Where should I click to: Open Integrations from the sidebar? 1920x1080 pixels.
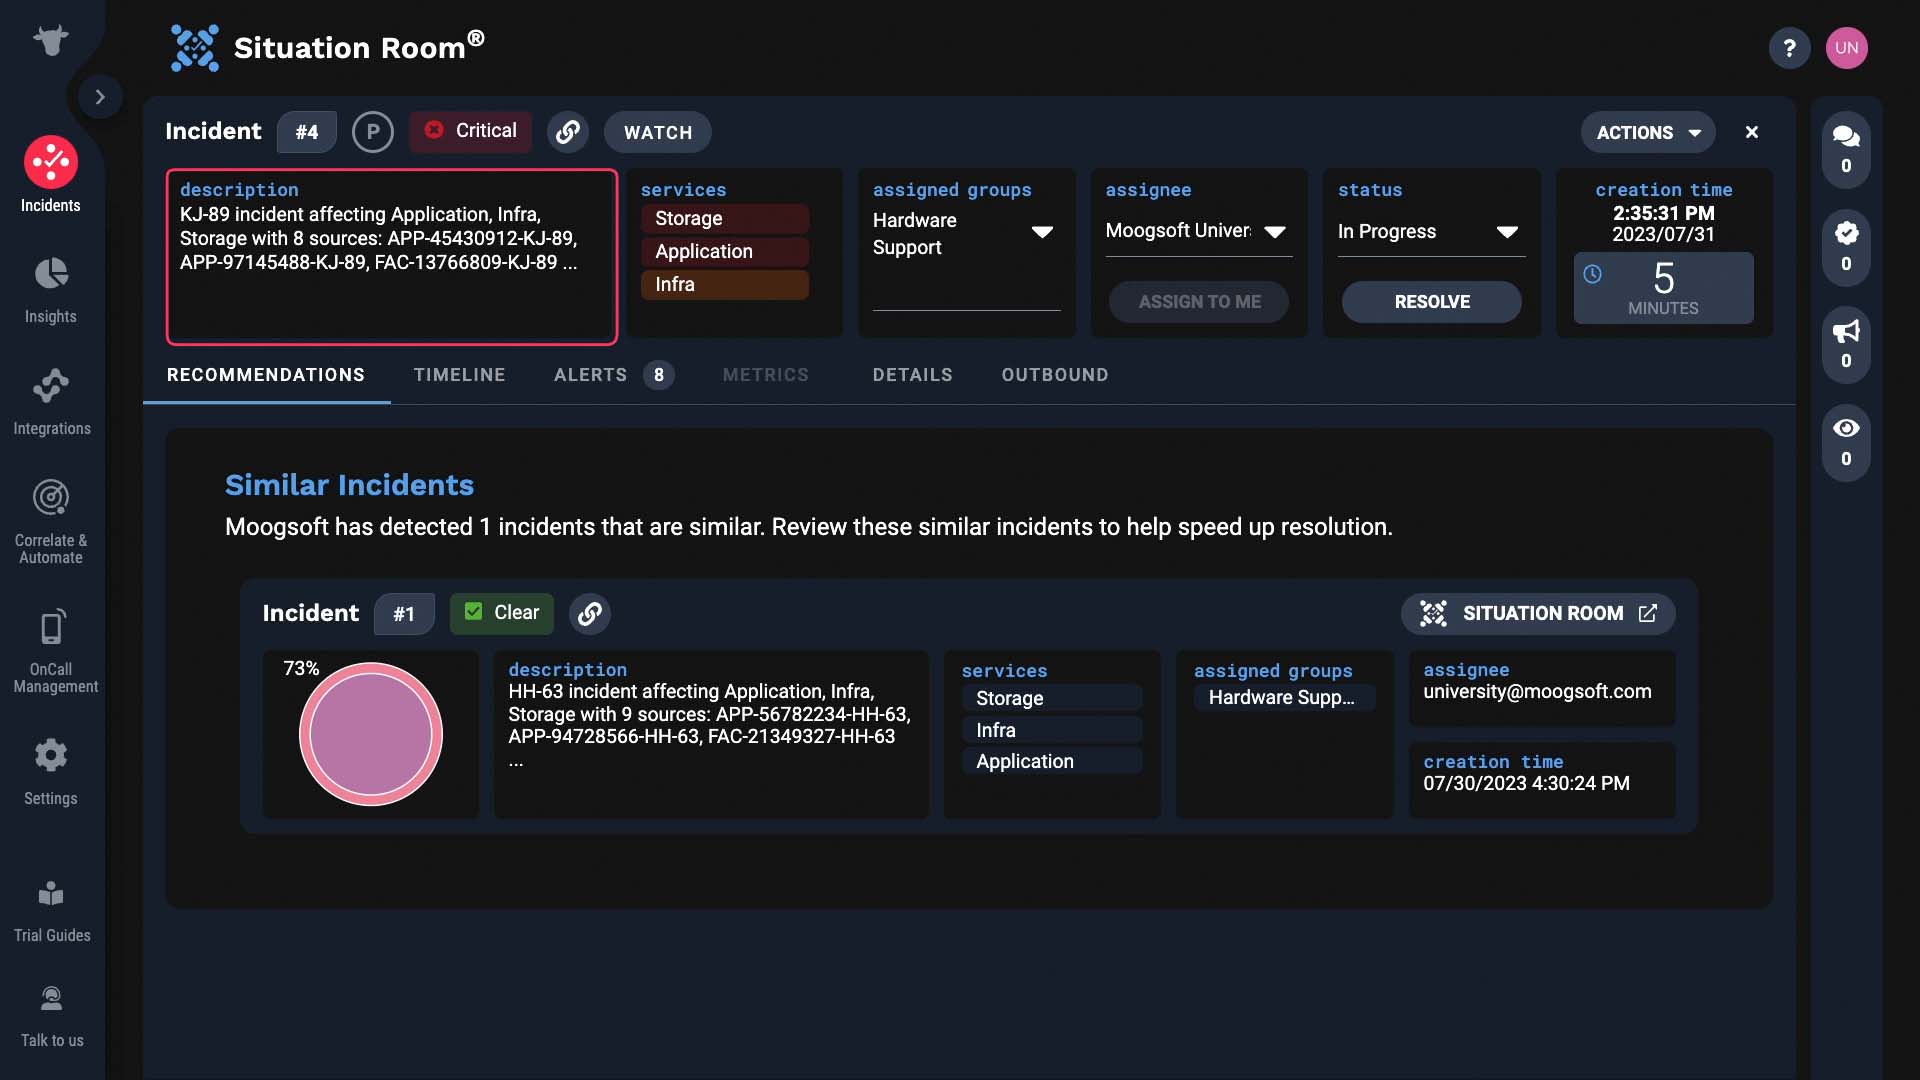(51, 402)
